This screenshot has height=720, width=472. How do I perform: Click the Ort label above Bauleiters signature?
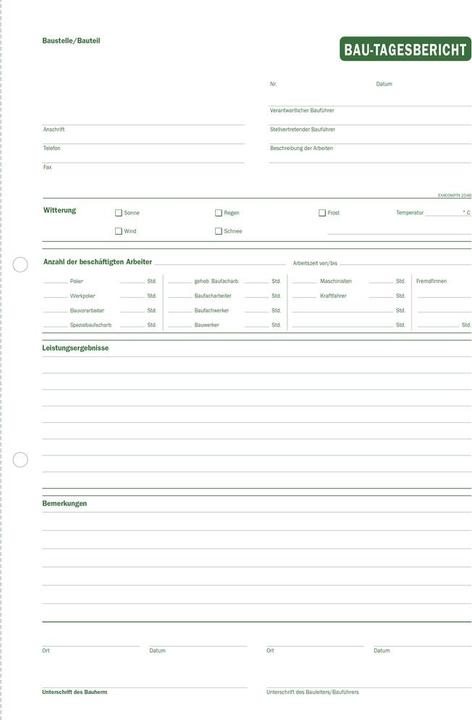click(270, 651)
